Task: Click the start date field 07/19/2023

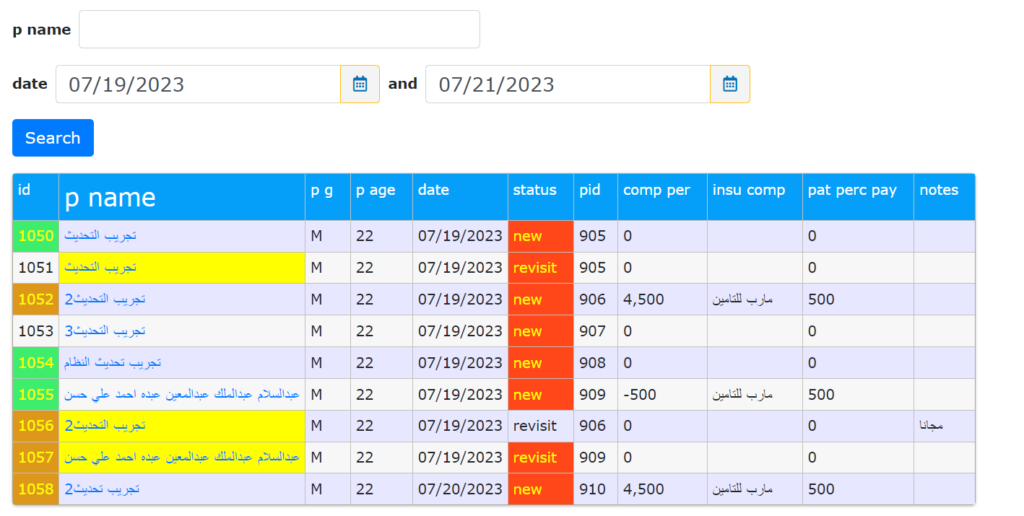Action: [198, 84]
